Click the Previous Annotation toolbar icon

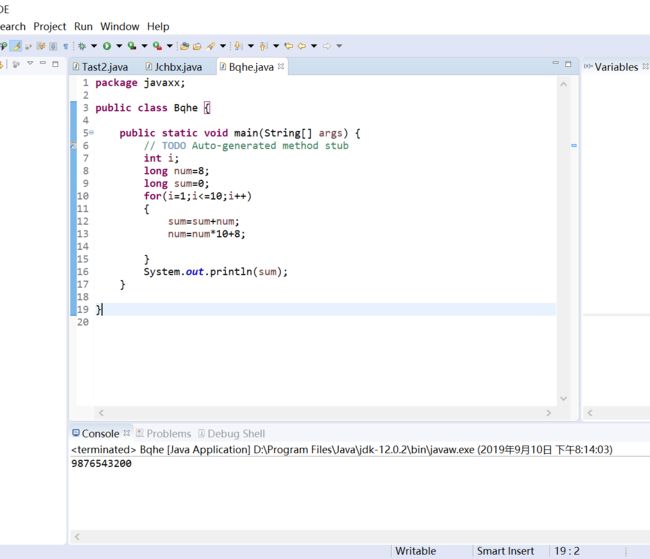click(x=263, y=46)
